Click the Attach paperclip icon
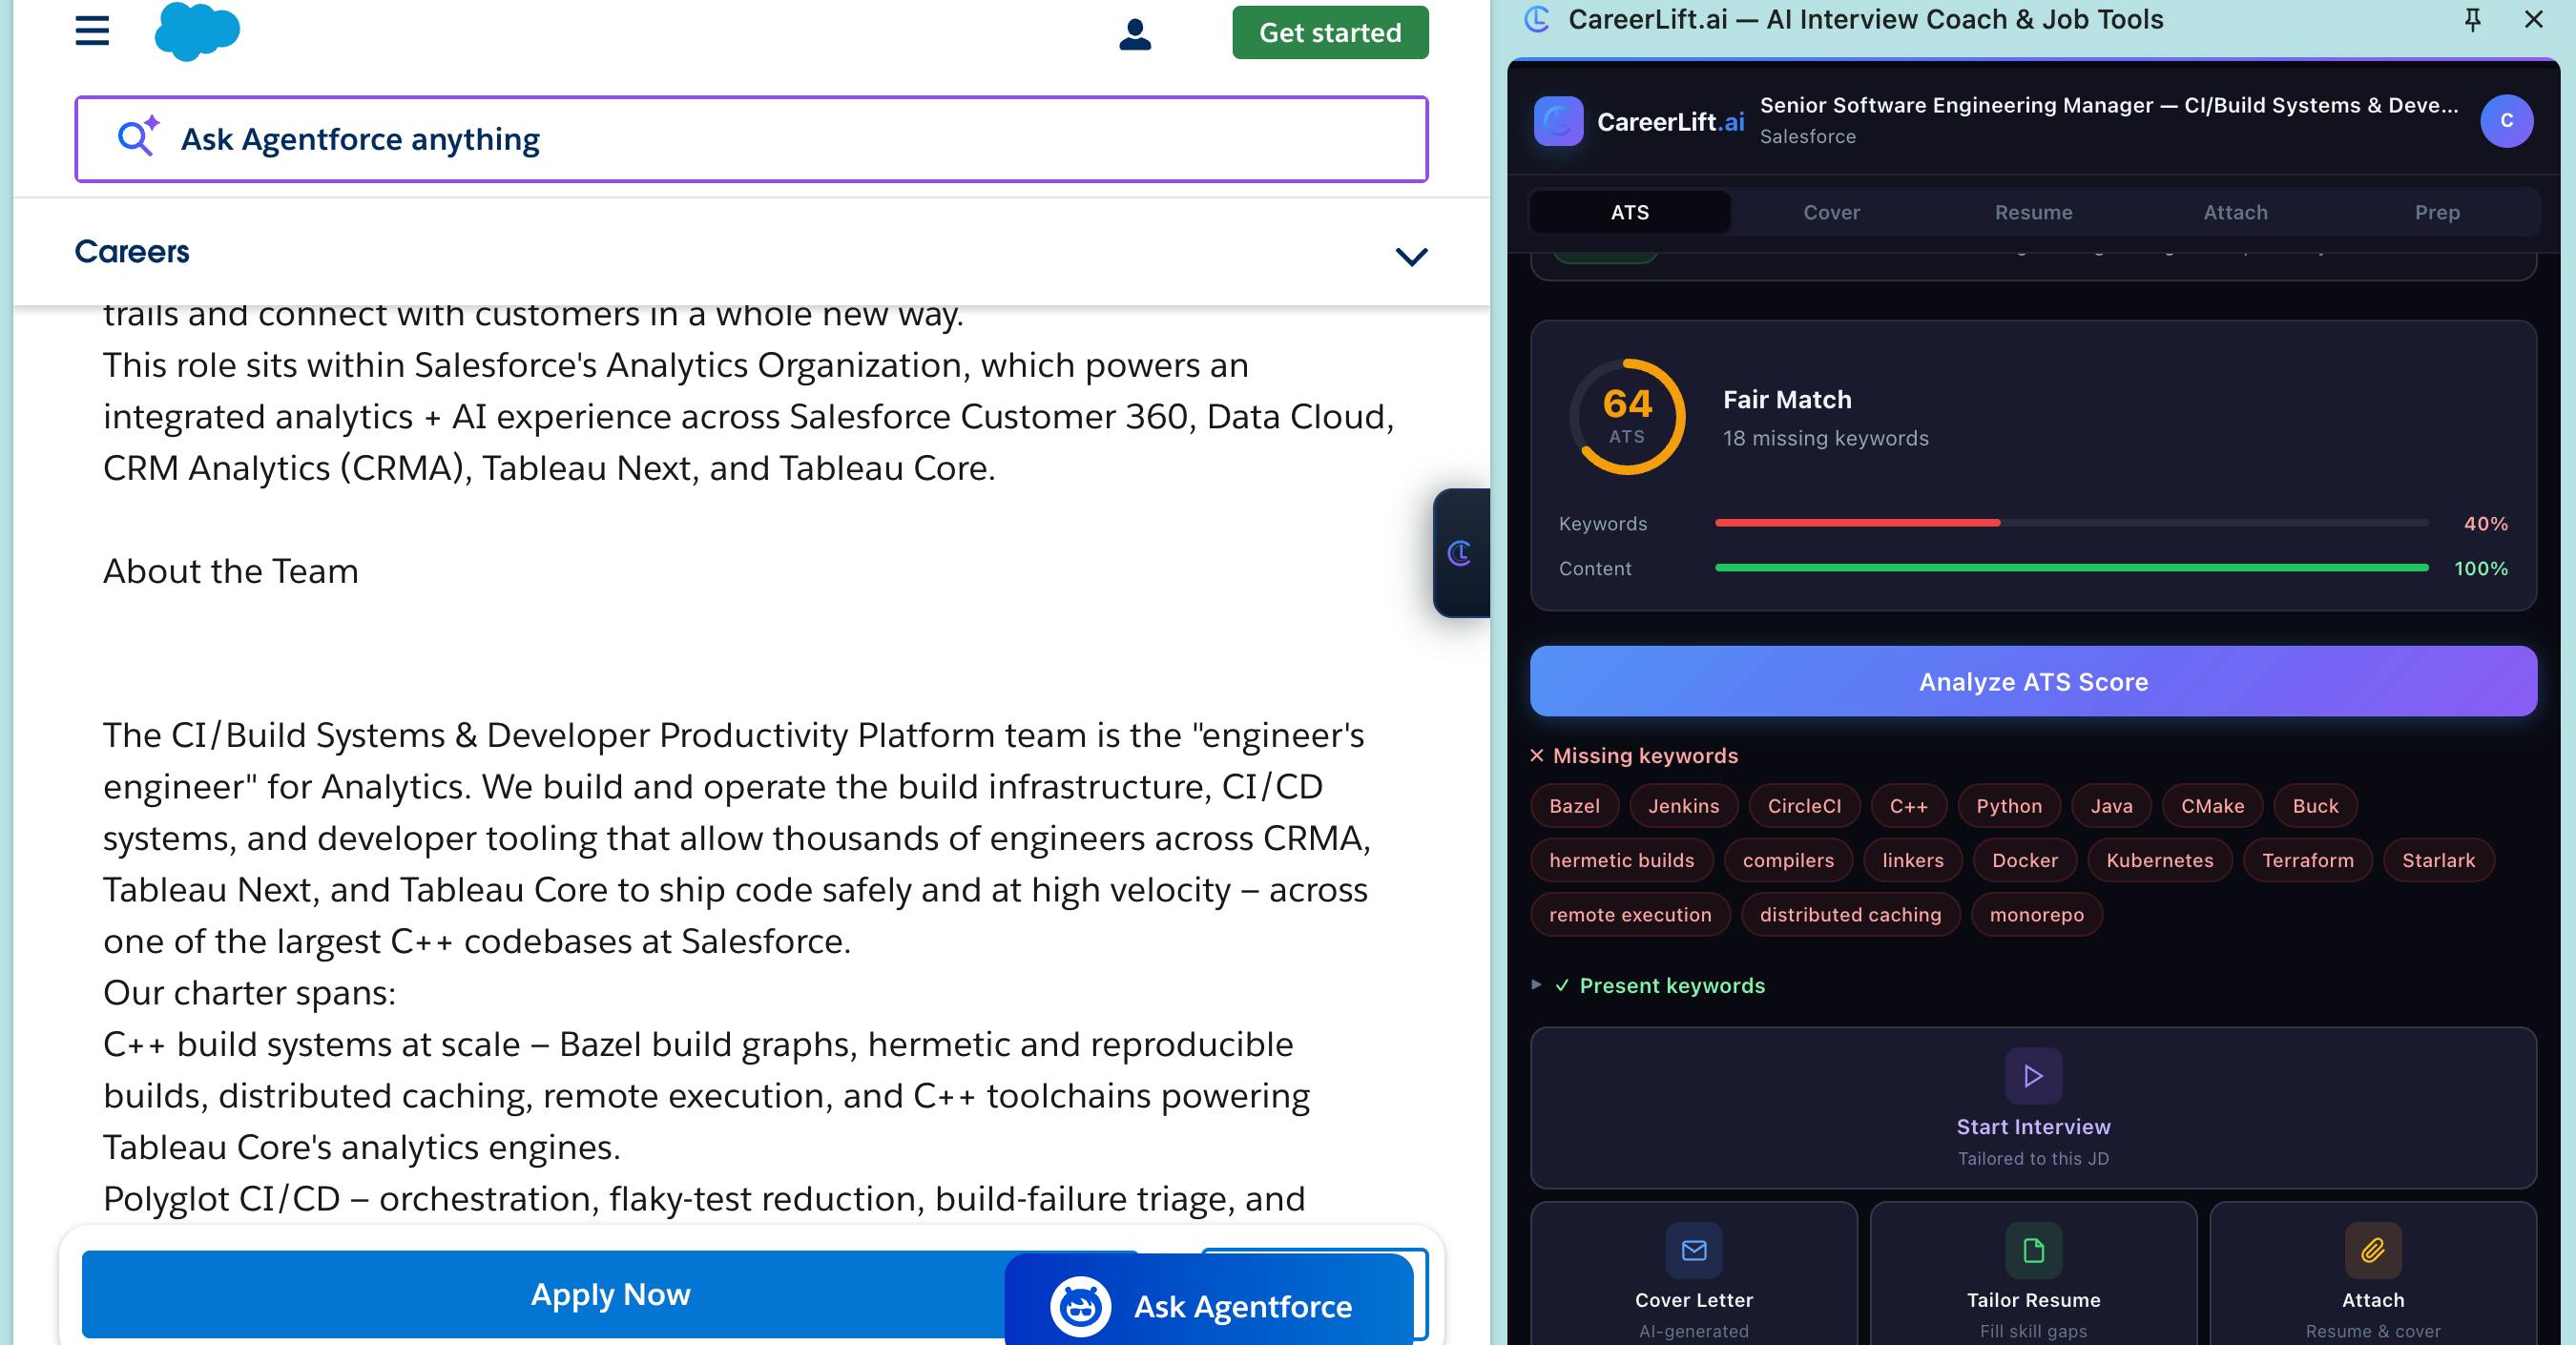Viewport: 2576px width, 1345px height. [2373, 1250]
